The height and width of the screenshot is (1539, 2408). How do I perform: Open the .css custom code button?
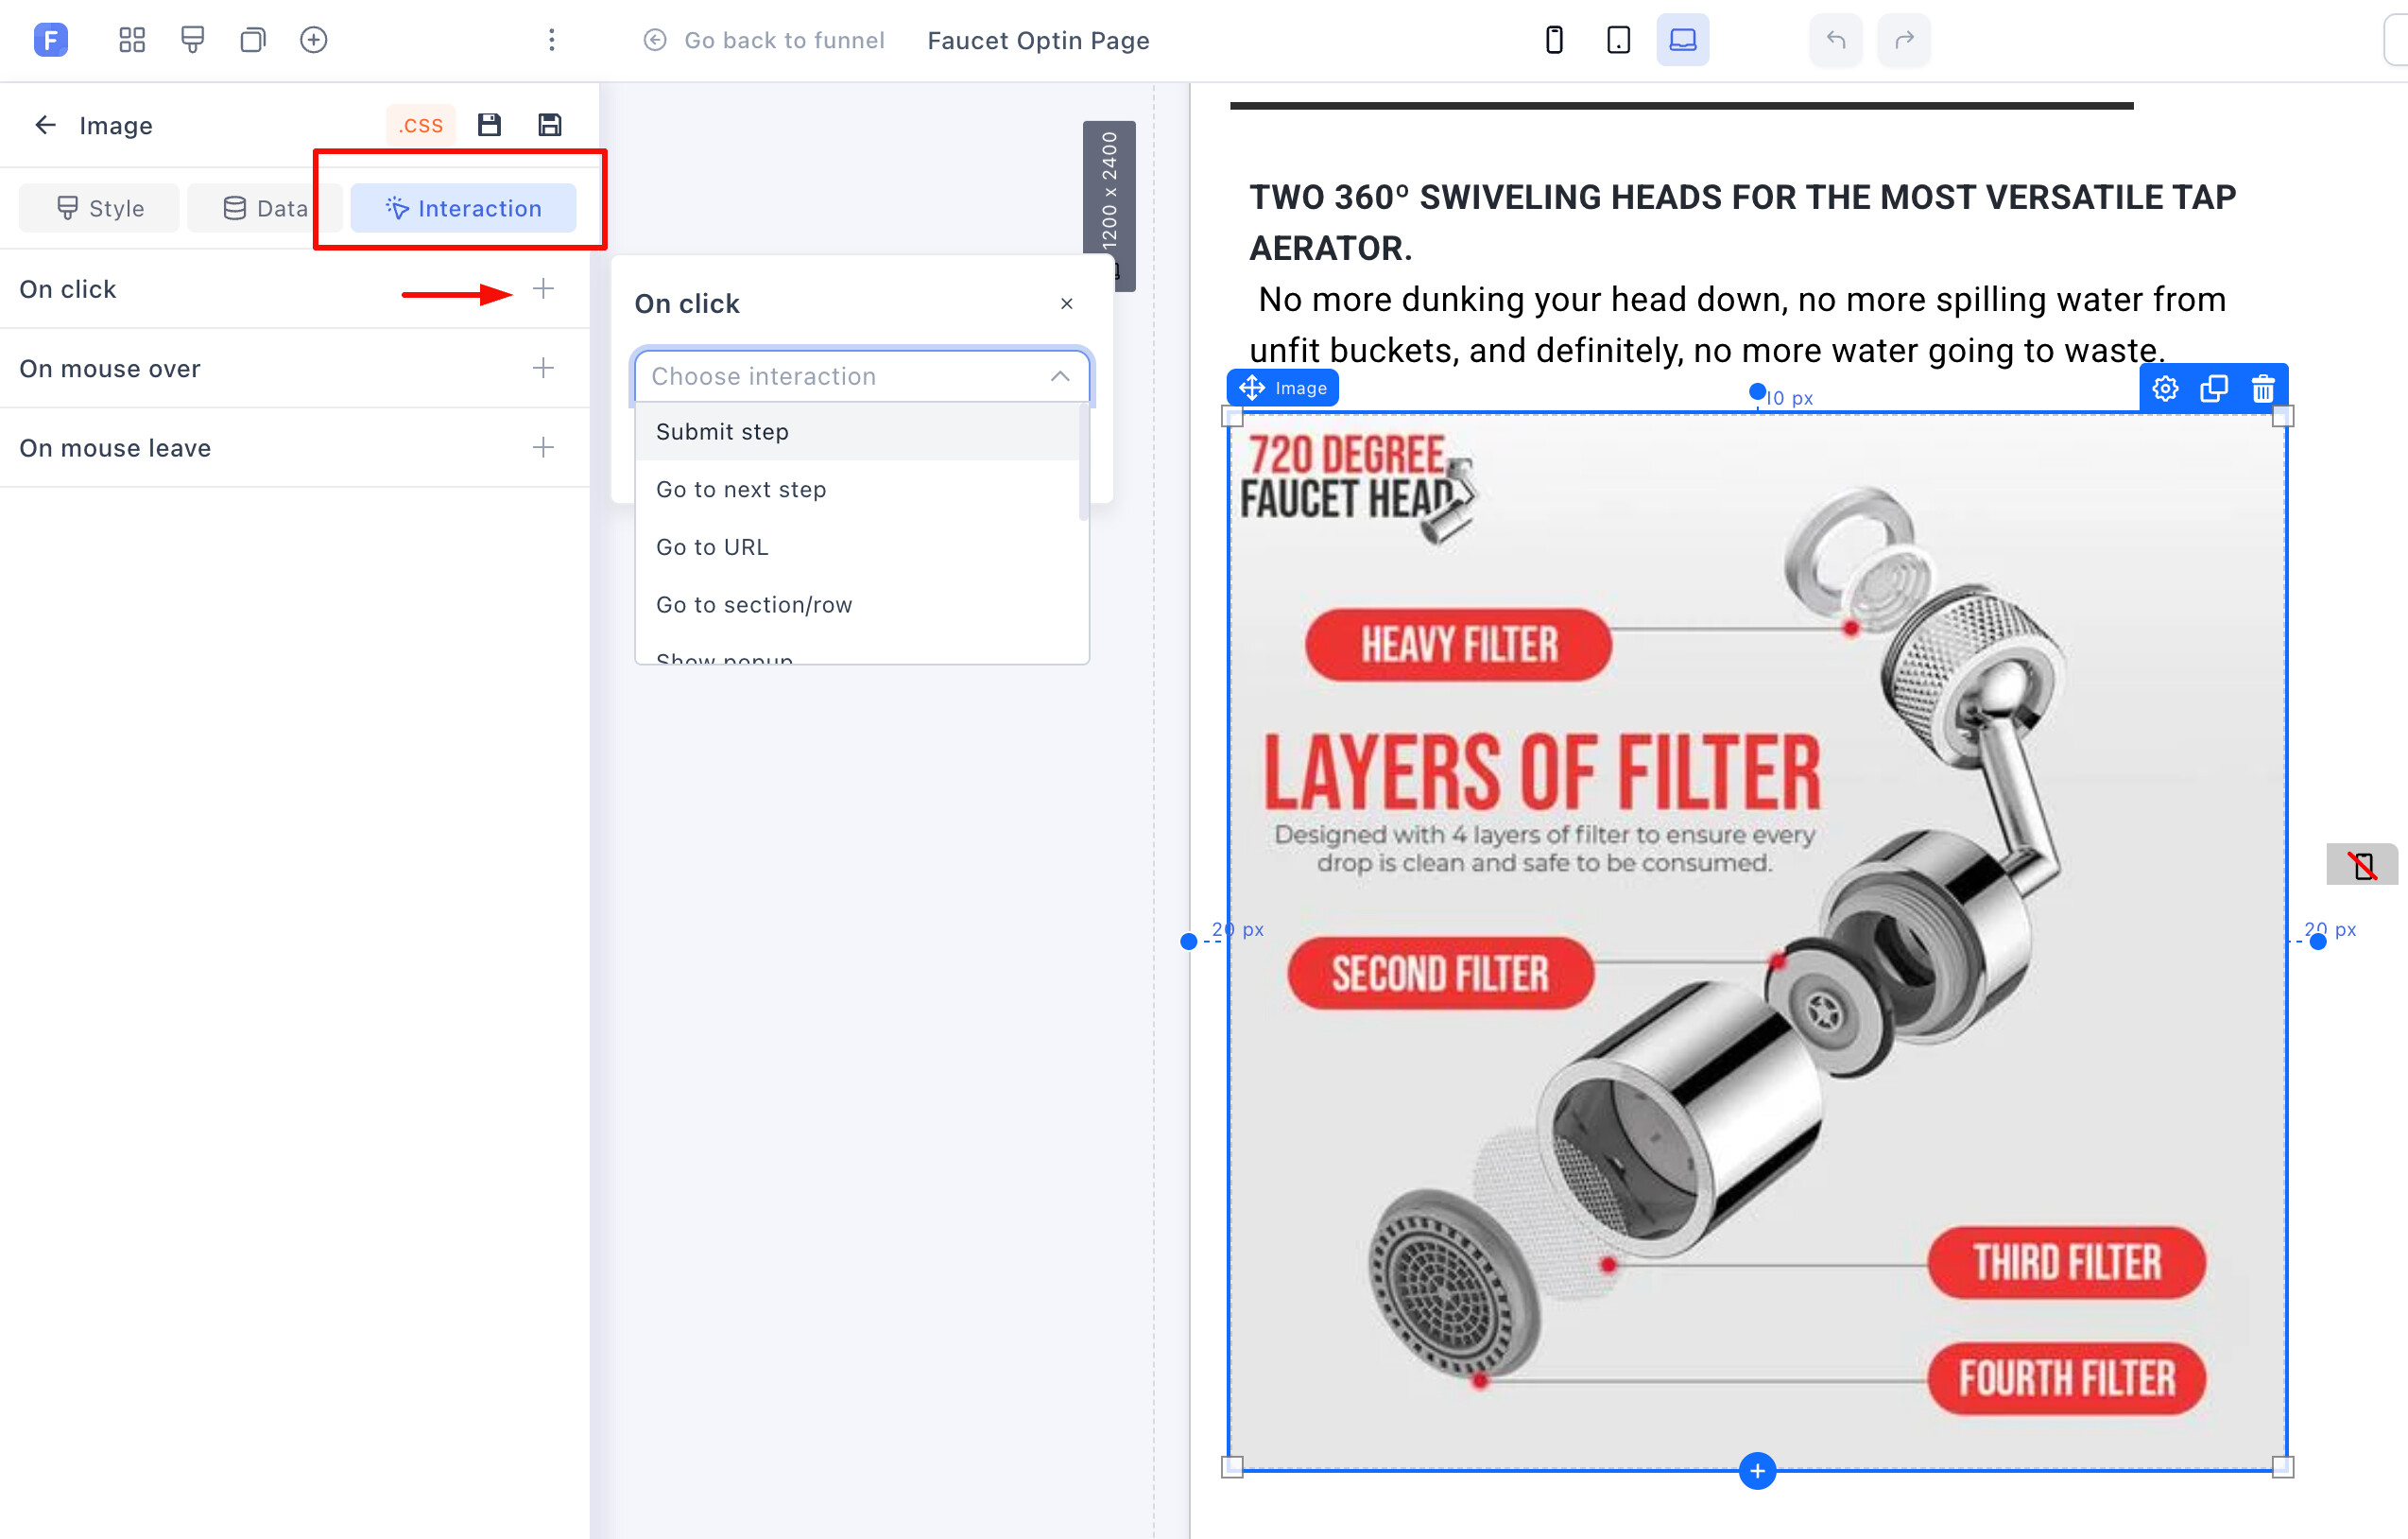pyautogui.click(x=420, y=125)
